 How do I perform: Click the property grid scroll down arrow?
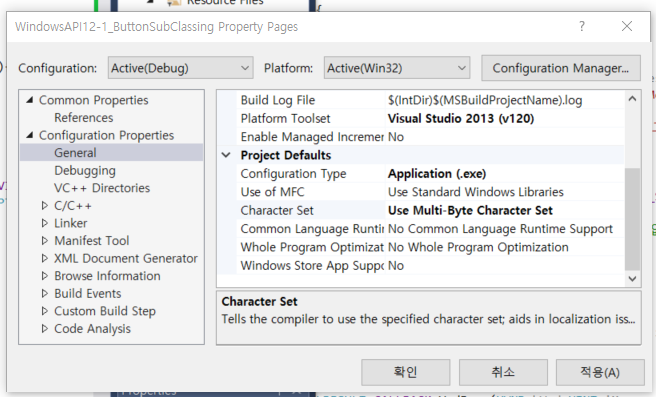click(x=632, y=279)
